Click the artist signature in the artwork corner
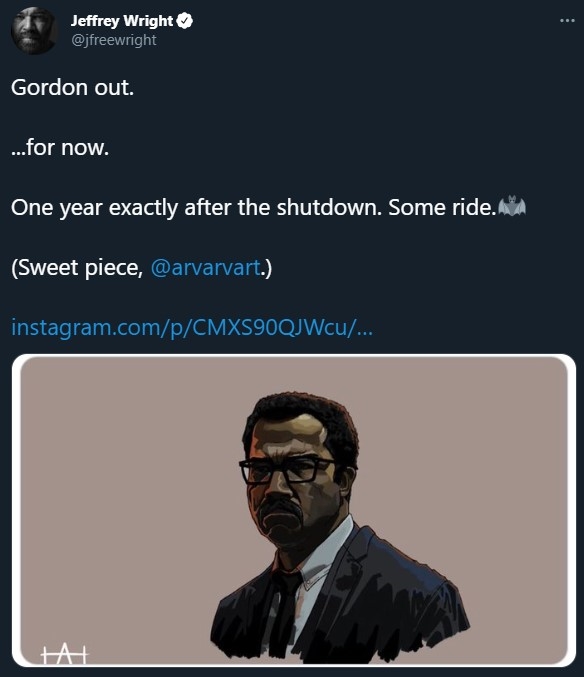Screen dimensions: 584x677 coord(64,654)
